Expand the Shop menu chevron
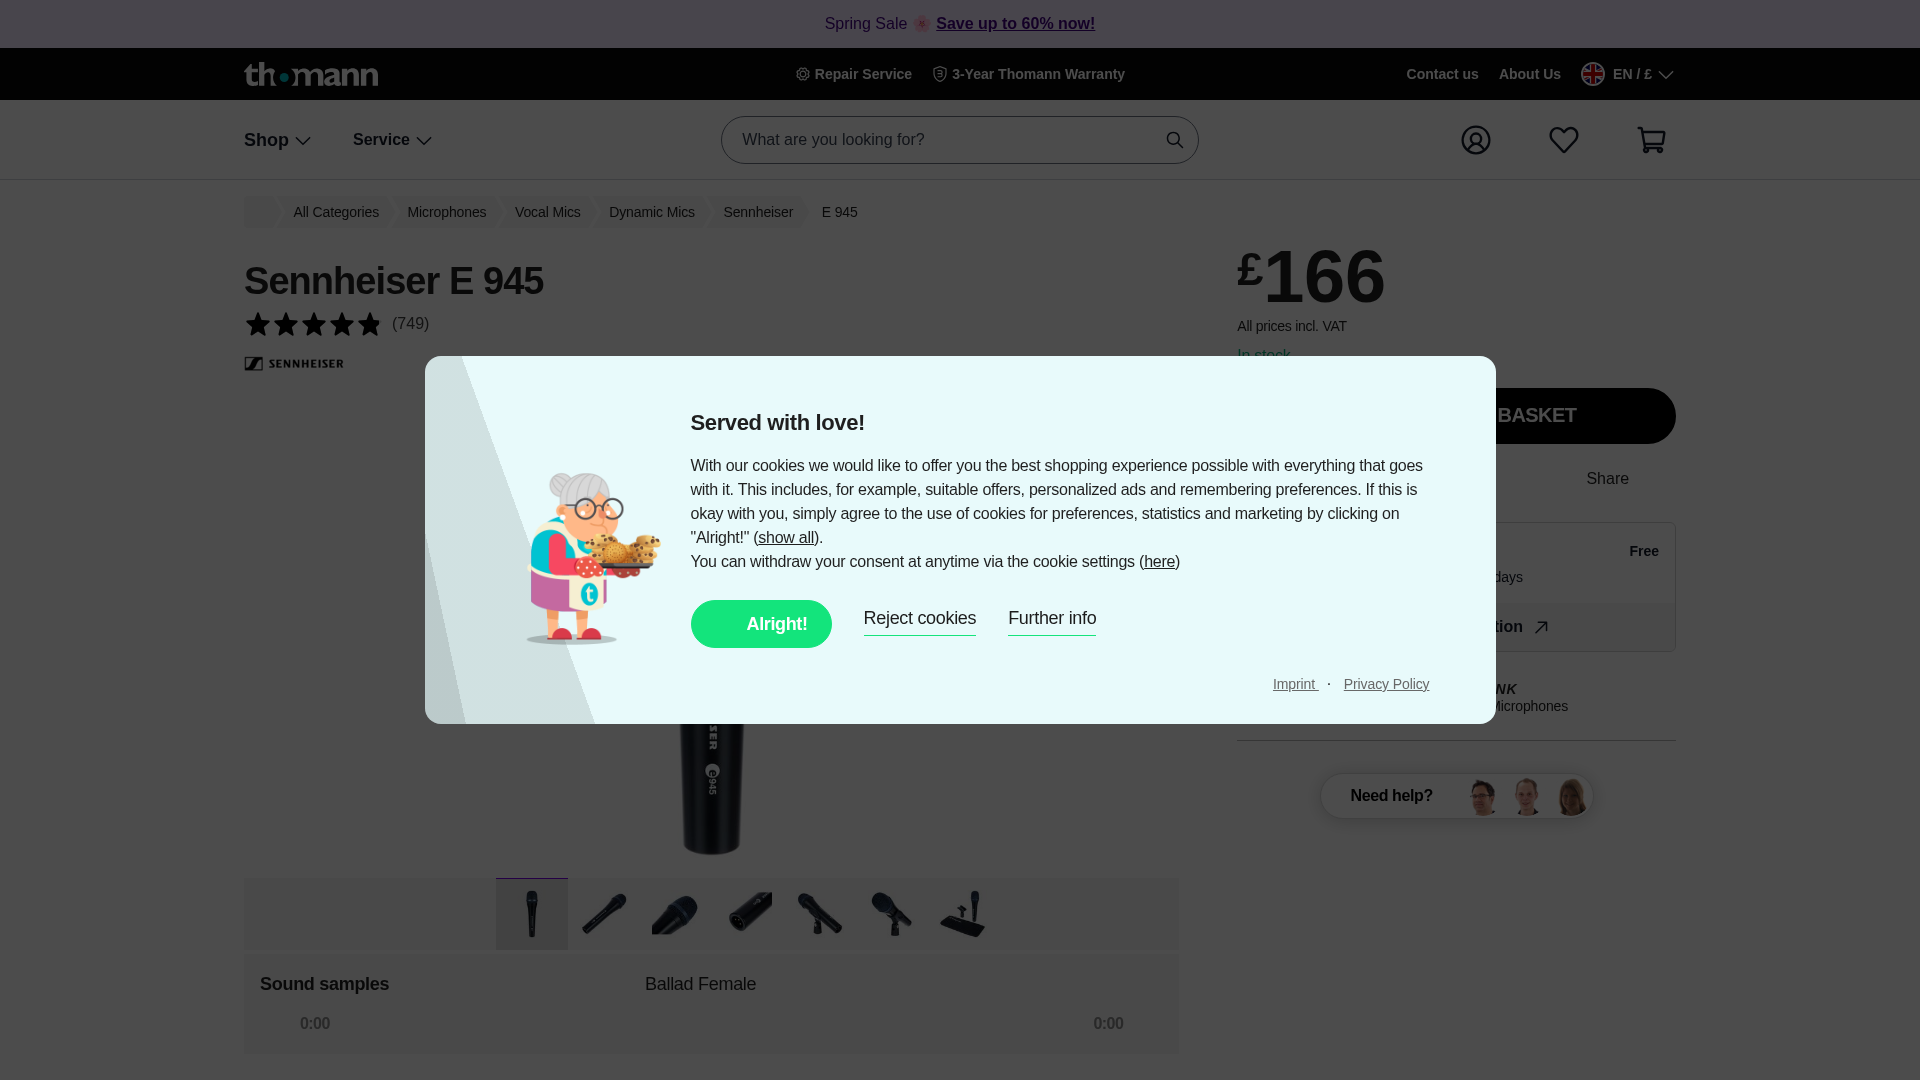Viewport: 1920px width, 1080px height. 303,140
